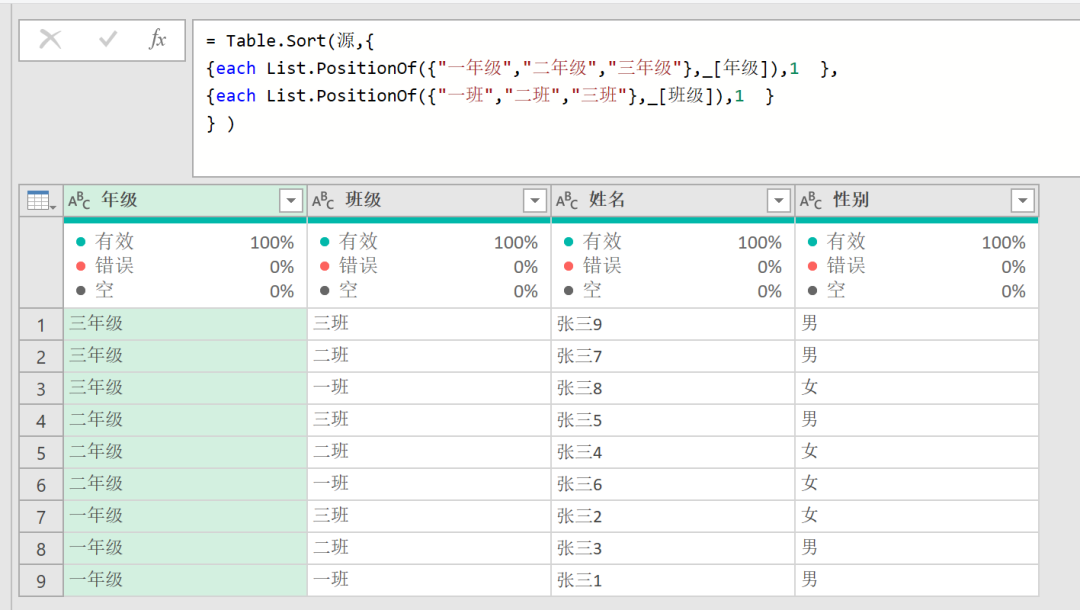Cancel formula edit with the X icon

click(x=49, y=40)
